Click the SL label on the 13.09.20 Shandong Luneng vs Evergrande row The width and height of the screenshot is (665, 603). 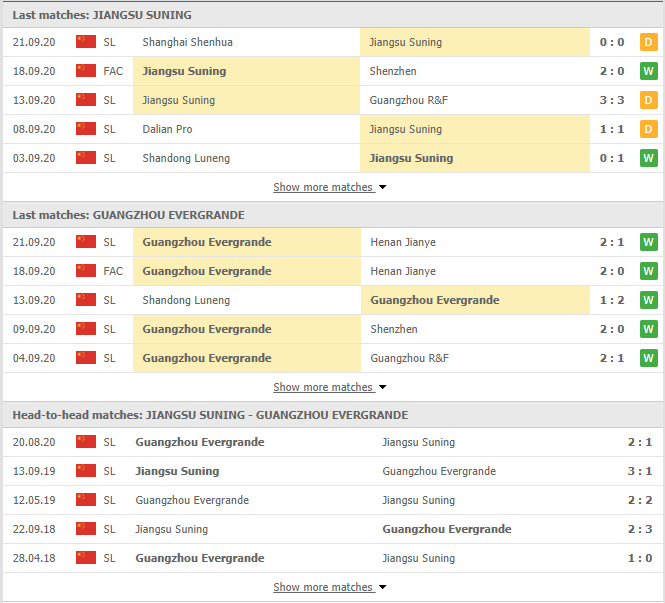click(109, 300)
